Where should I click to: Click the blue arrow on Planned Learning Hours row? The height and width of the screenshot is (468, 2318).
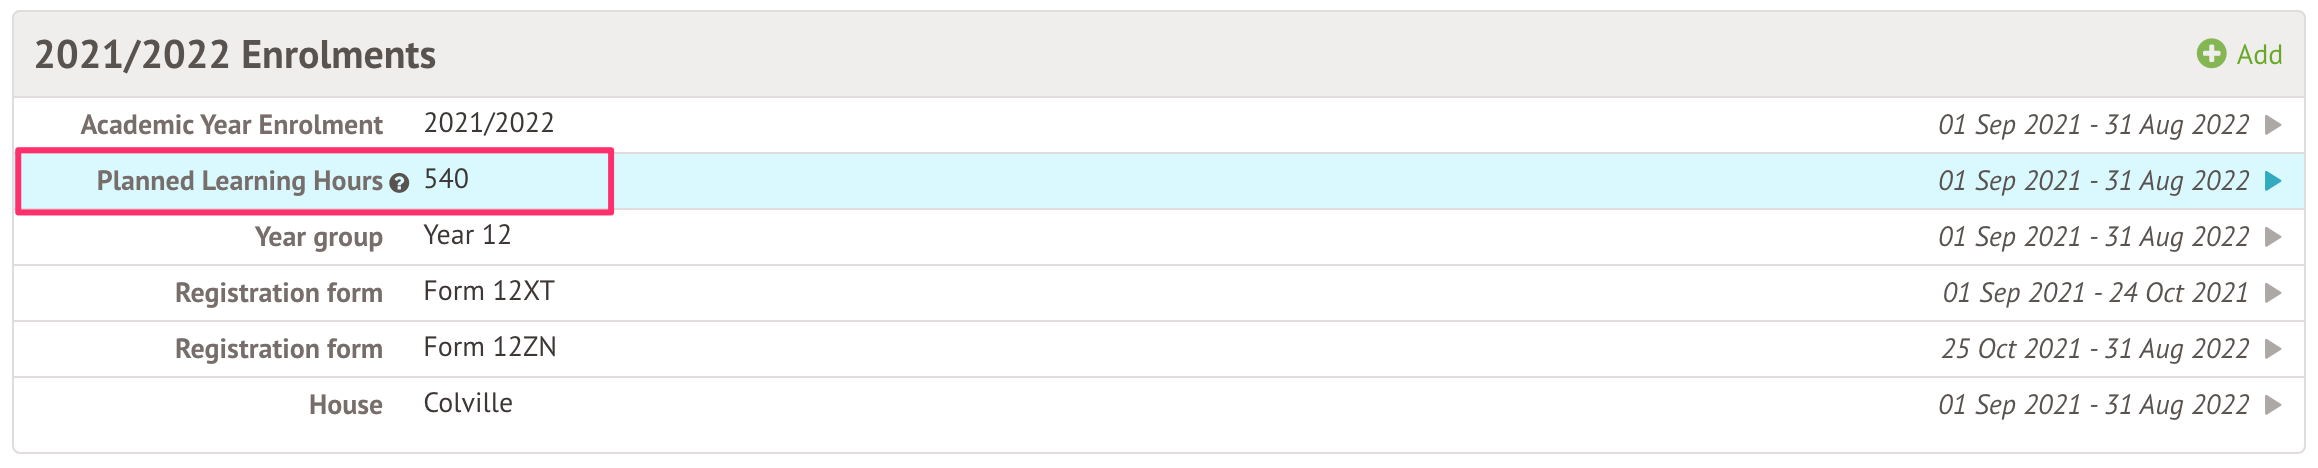click(2273, 181)
